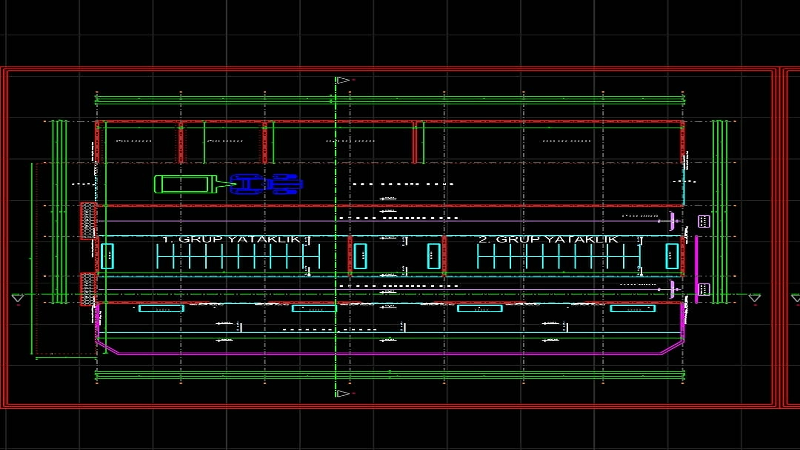The width and height of the screenshot is (800, 450).
Task: Select the upper white panel box at right
Action: 704,220
